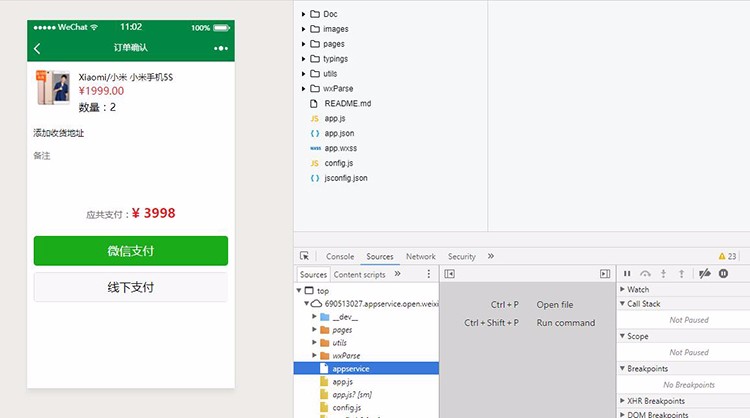750x418 pixels.
Task: Switch to the Console tab
Action: click(x=340, y=256)
